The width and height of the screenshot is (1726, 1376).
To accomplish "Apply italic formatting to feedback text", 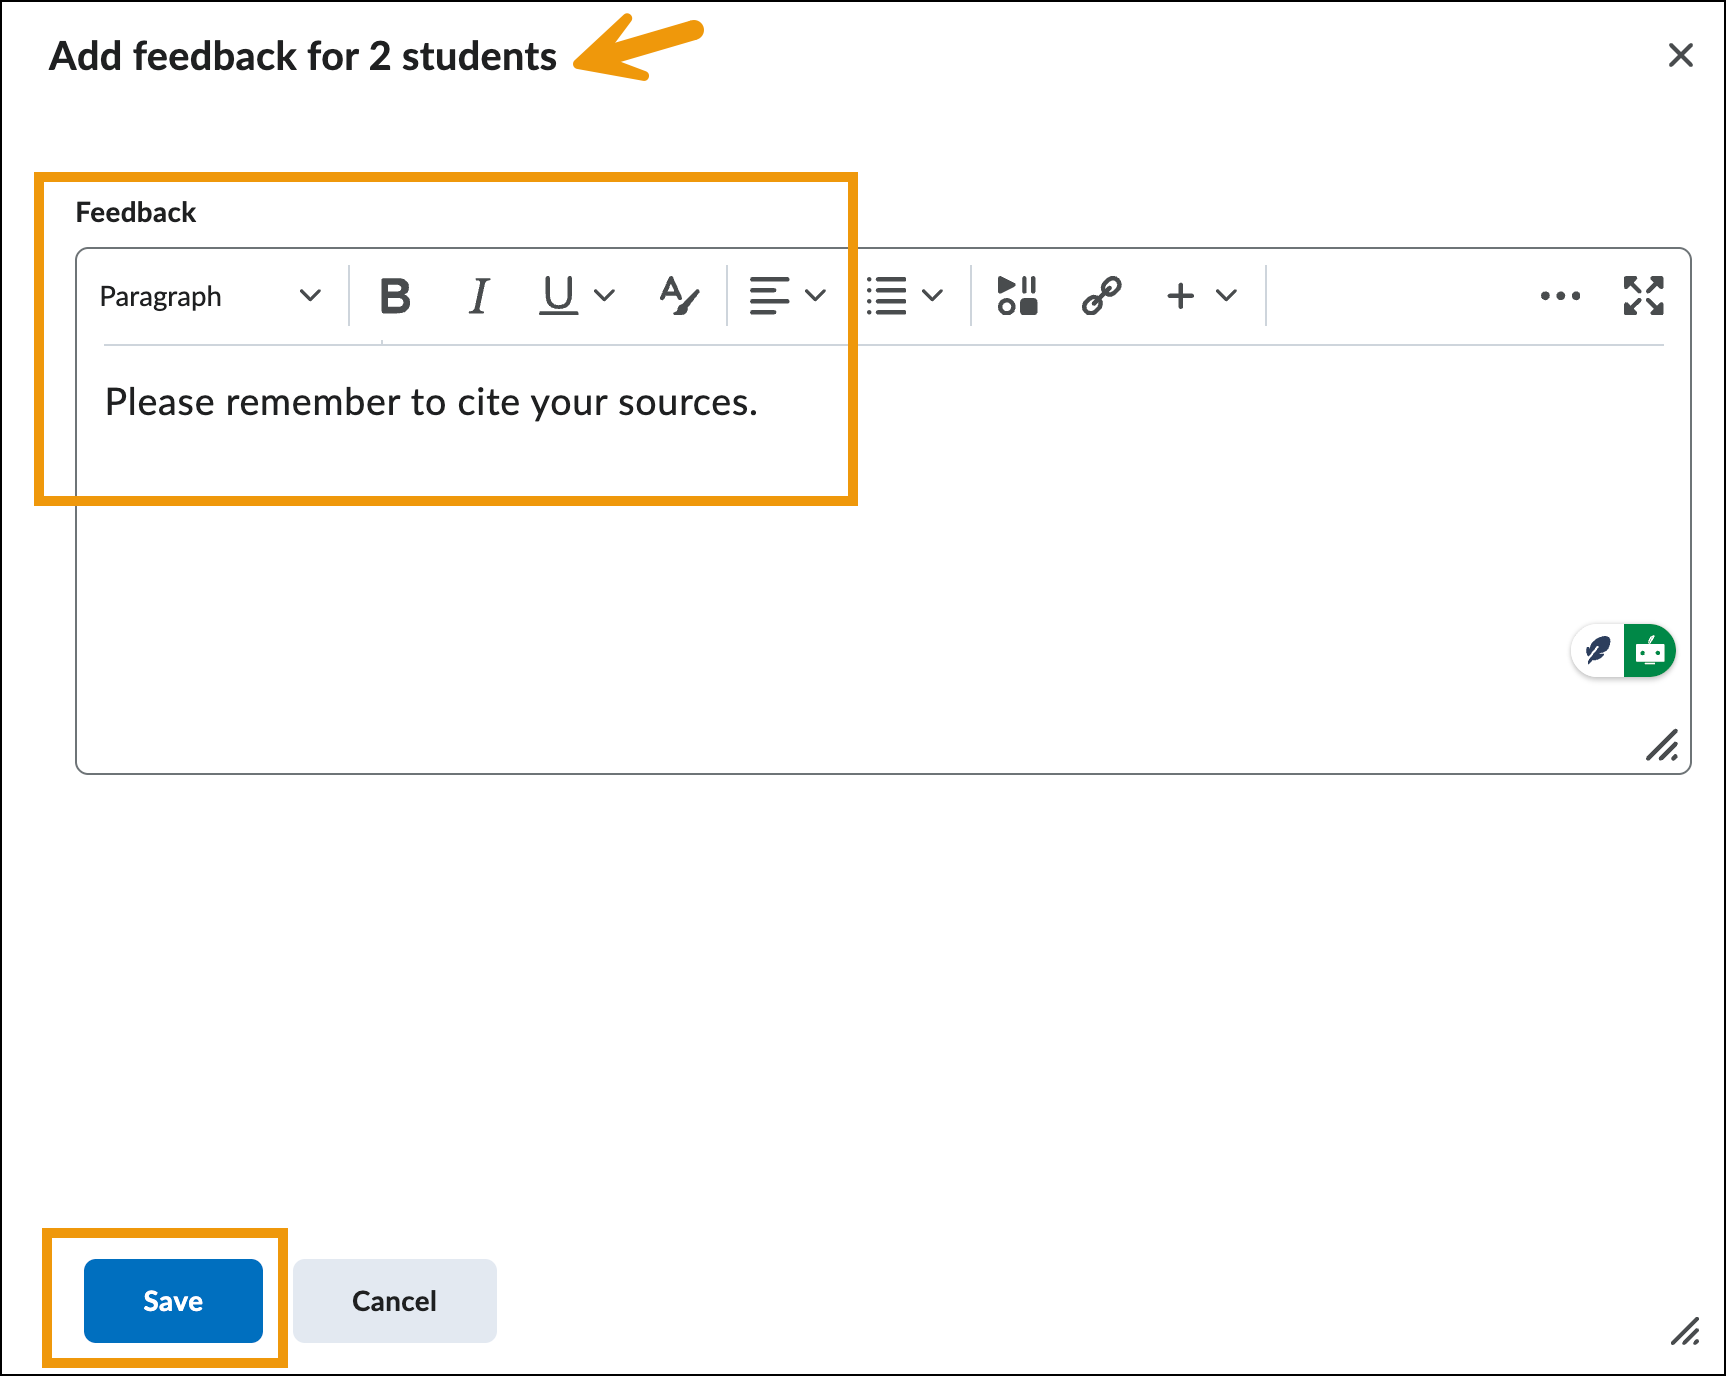I will [479, 296].
